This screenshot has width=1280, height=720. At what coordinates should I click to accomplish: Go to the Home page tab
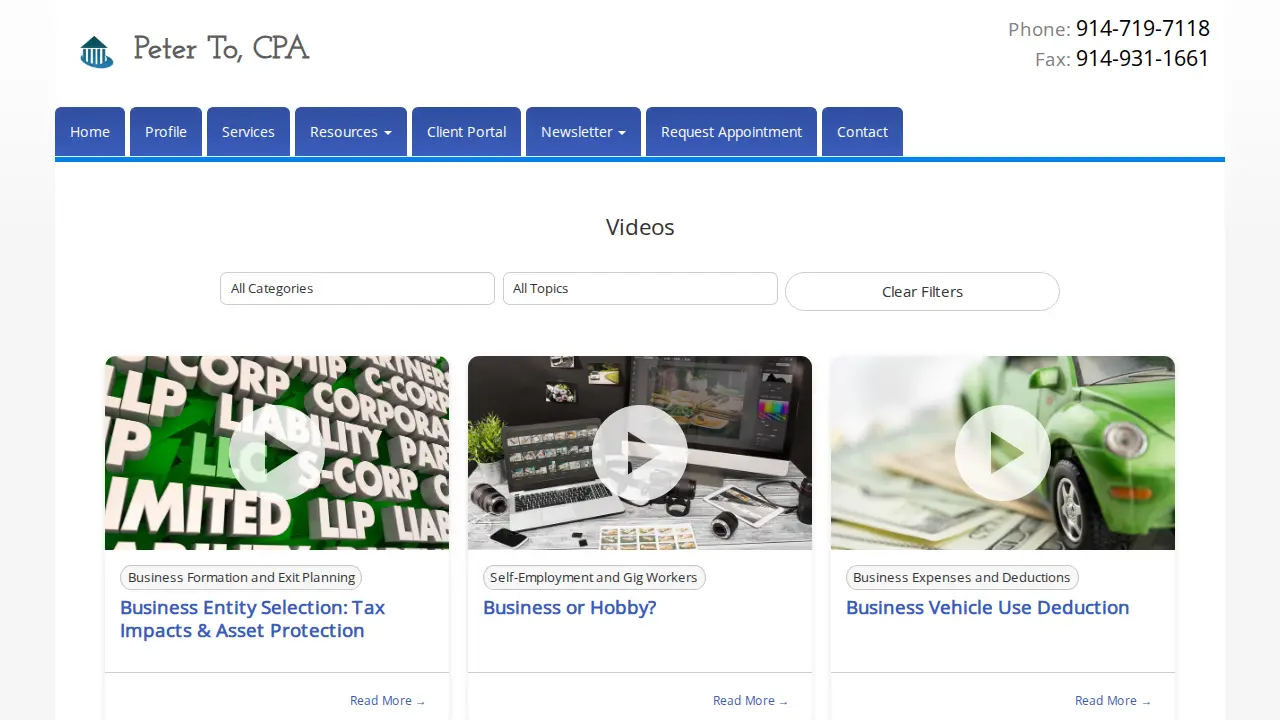90,132
